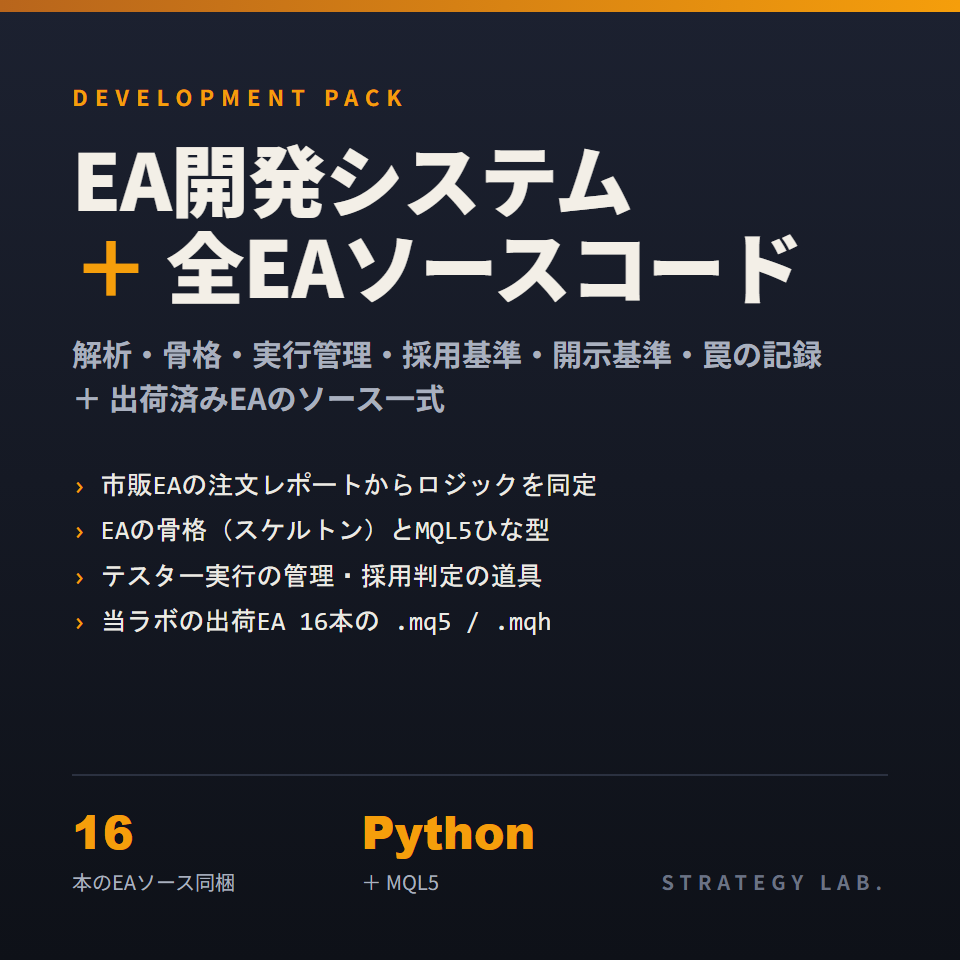This screenshot has height=960, width=960.
Task: Click the bullet EAの骨格(スケルトン)とMQL5ひな型
Action: tap(325, 530)
